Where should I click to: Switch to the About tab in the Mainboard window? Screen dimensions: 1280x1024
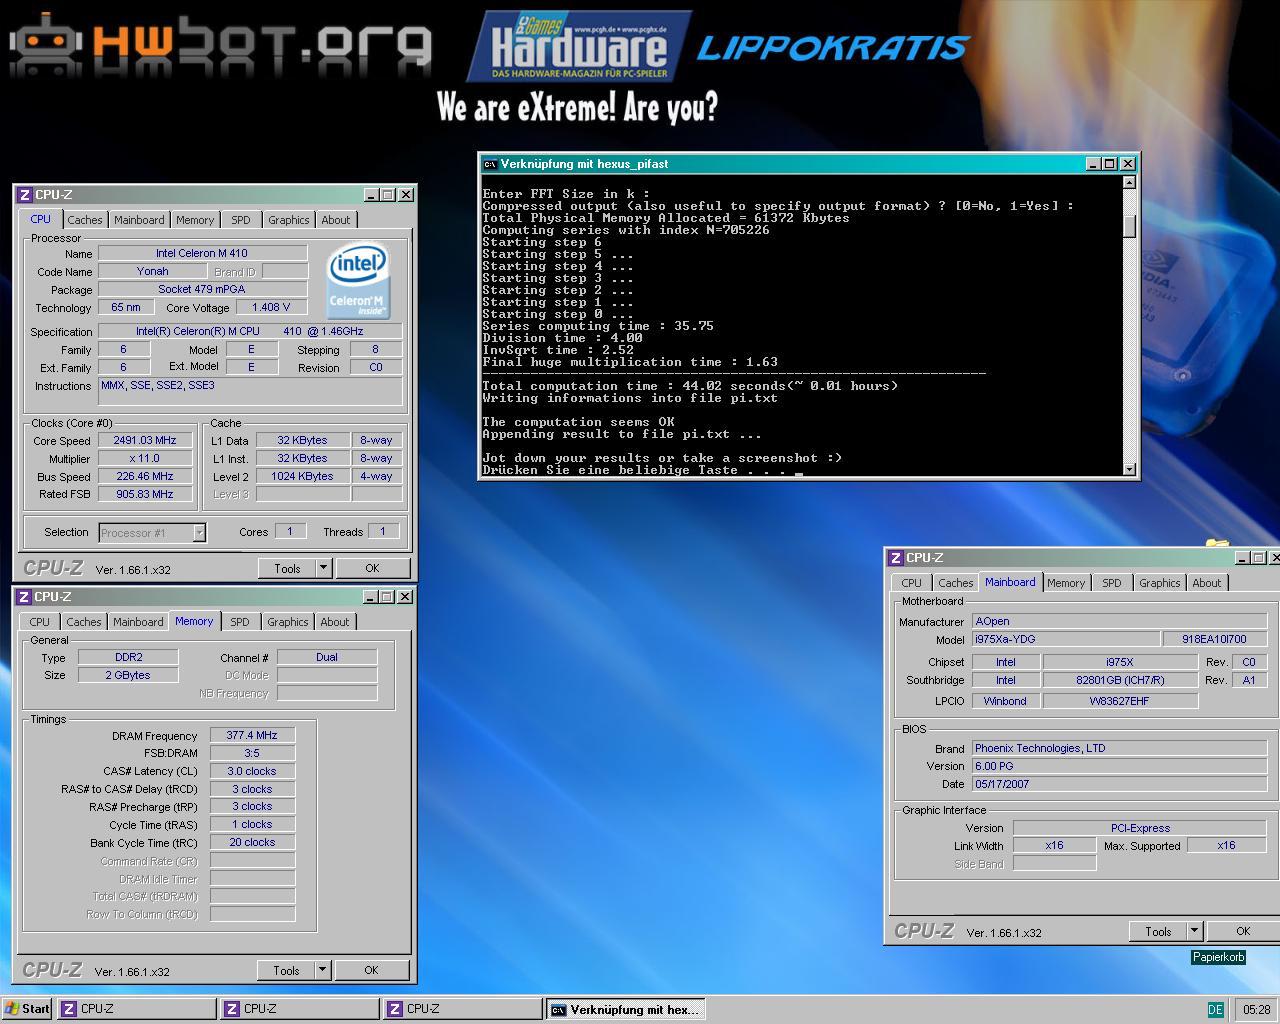(1207, 583)
